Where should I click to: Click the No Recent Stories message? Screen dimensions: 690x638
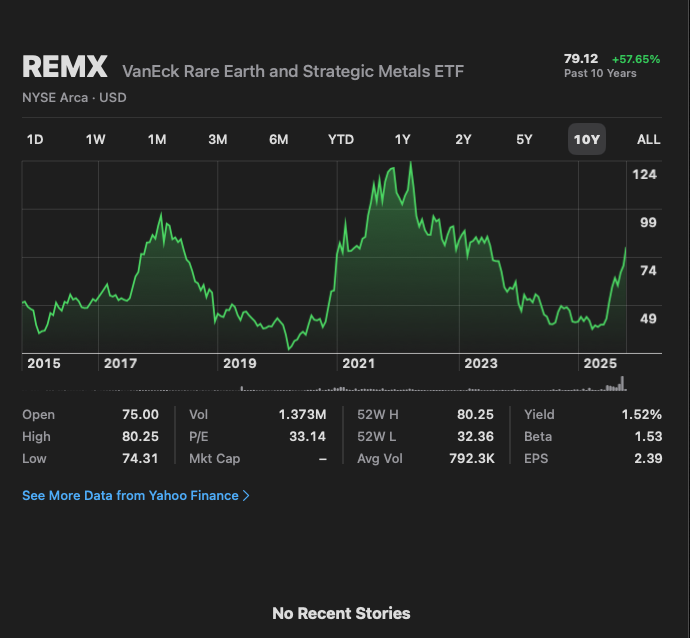coord(341,613)
